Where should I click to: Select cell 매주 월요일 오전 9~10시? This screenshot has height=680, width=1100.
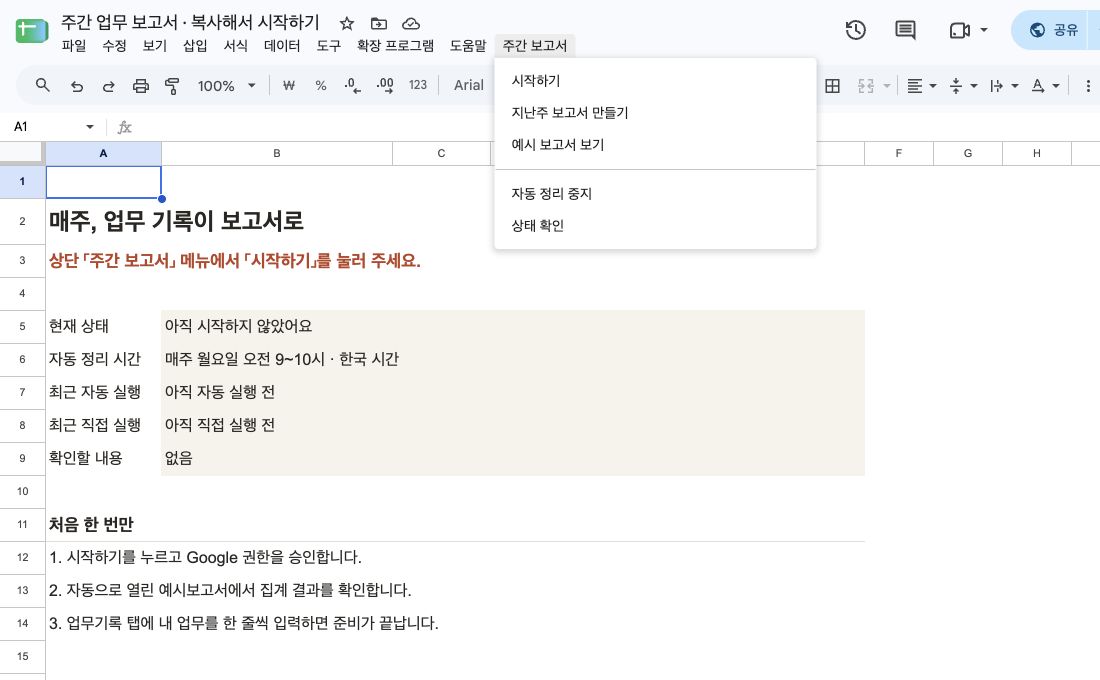click(513, 359)
